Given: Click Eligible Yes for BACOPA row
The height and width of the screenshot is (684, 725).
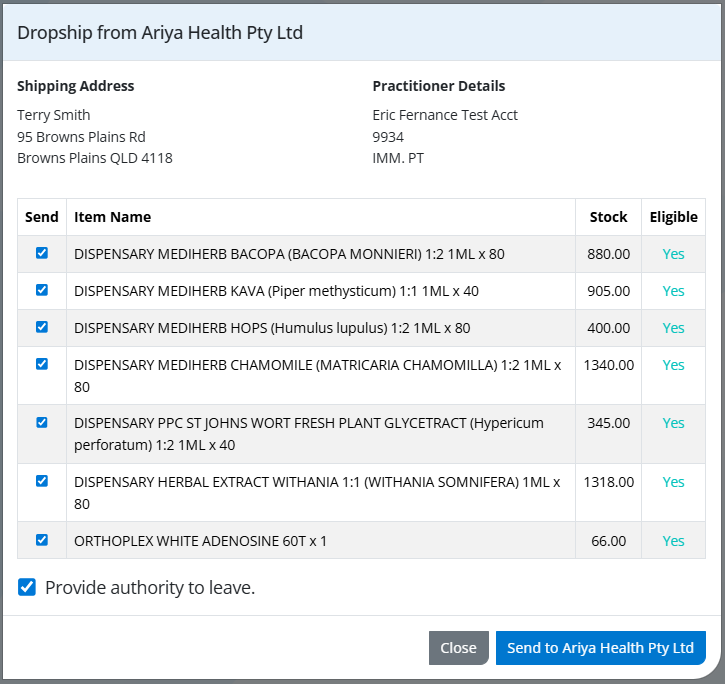Looking at the screenshot, I should coord(673,254).
